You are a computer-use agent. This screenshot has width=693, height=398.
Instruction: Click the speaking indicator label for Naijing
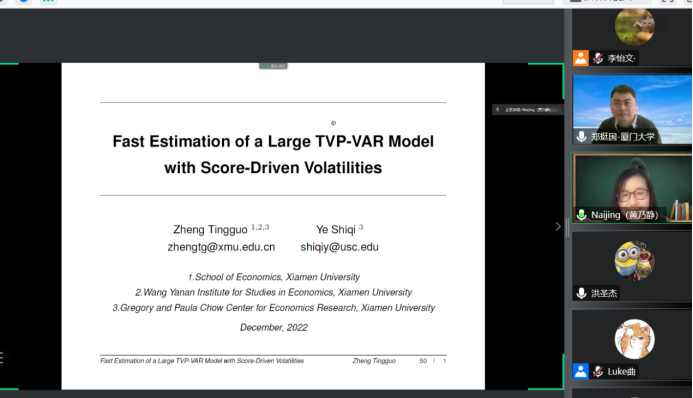[x=528, y=110]
